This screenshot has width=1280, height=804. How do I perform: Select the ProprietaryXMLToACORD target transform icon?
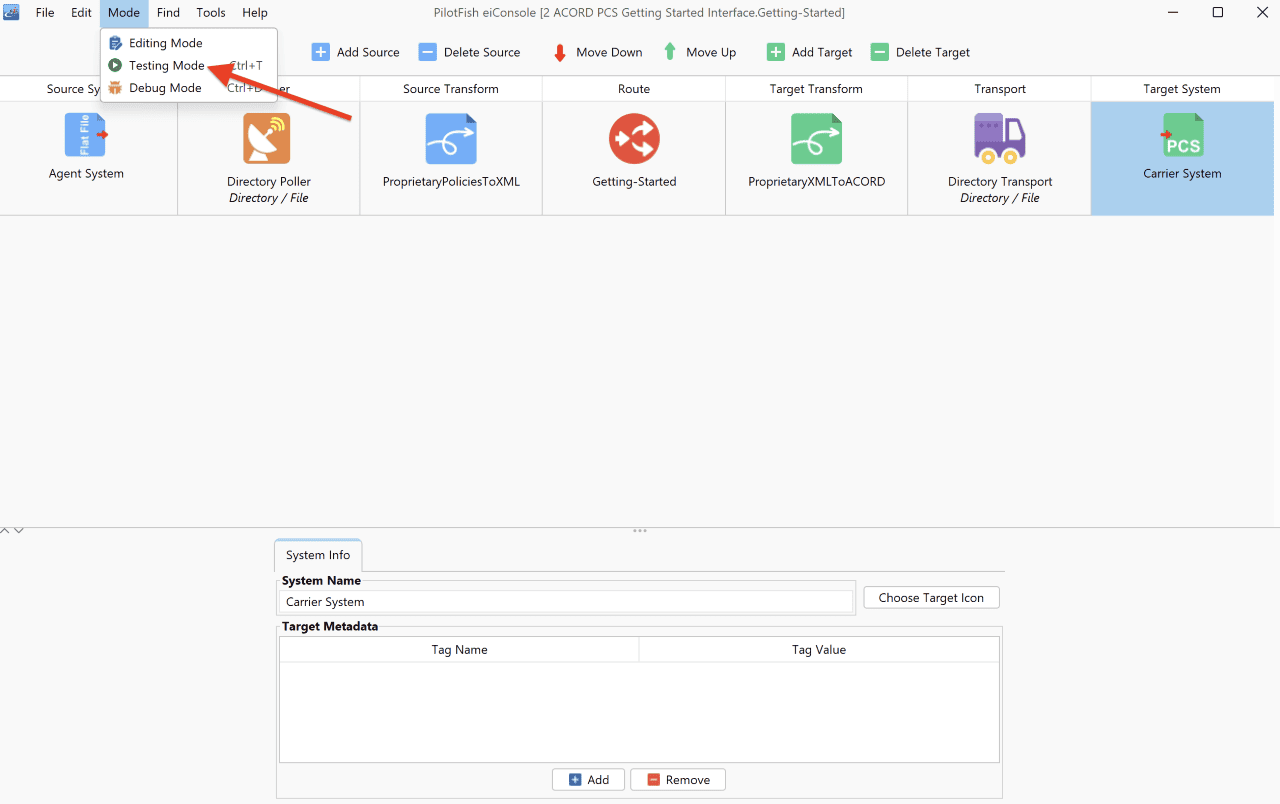pyautogui.click(x=816, y=139)
